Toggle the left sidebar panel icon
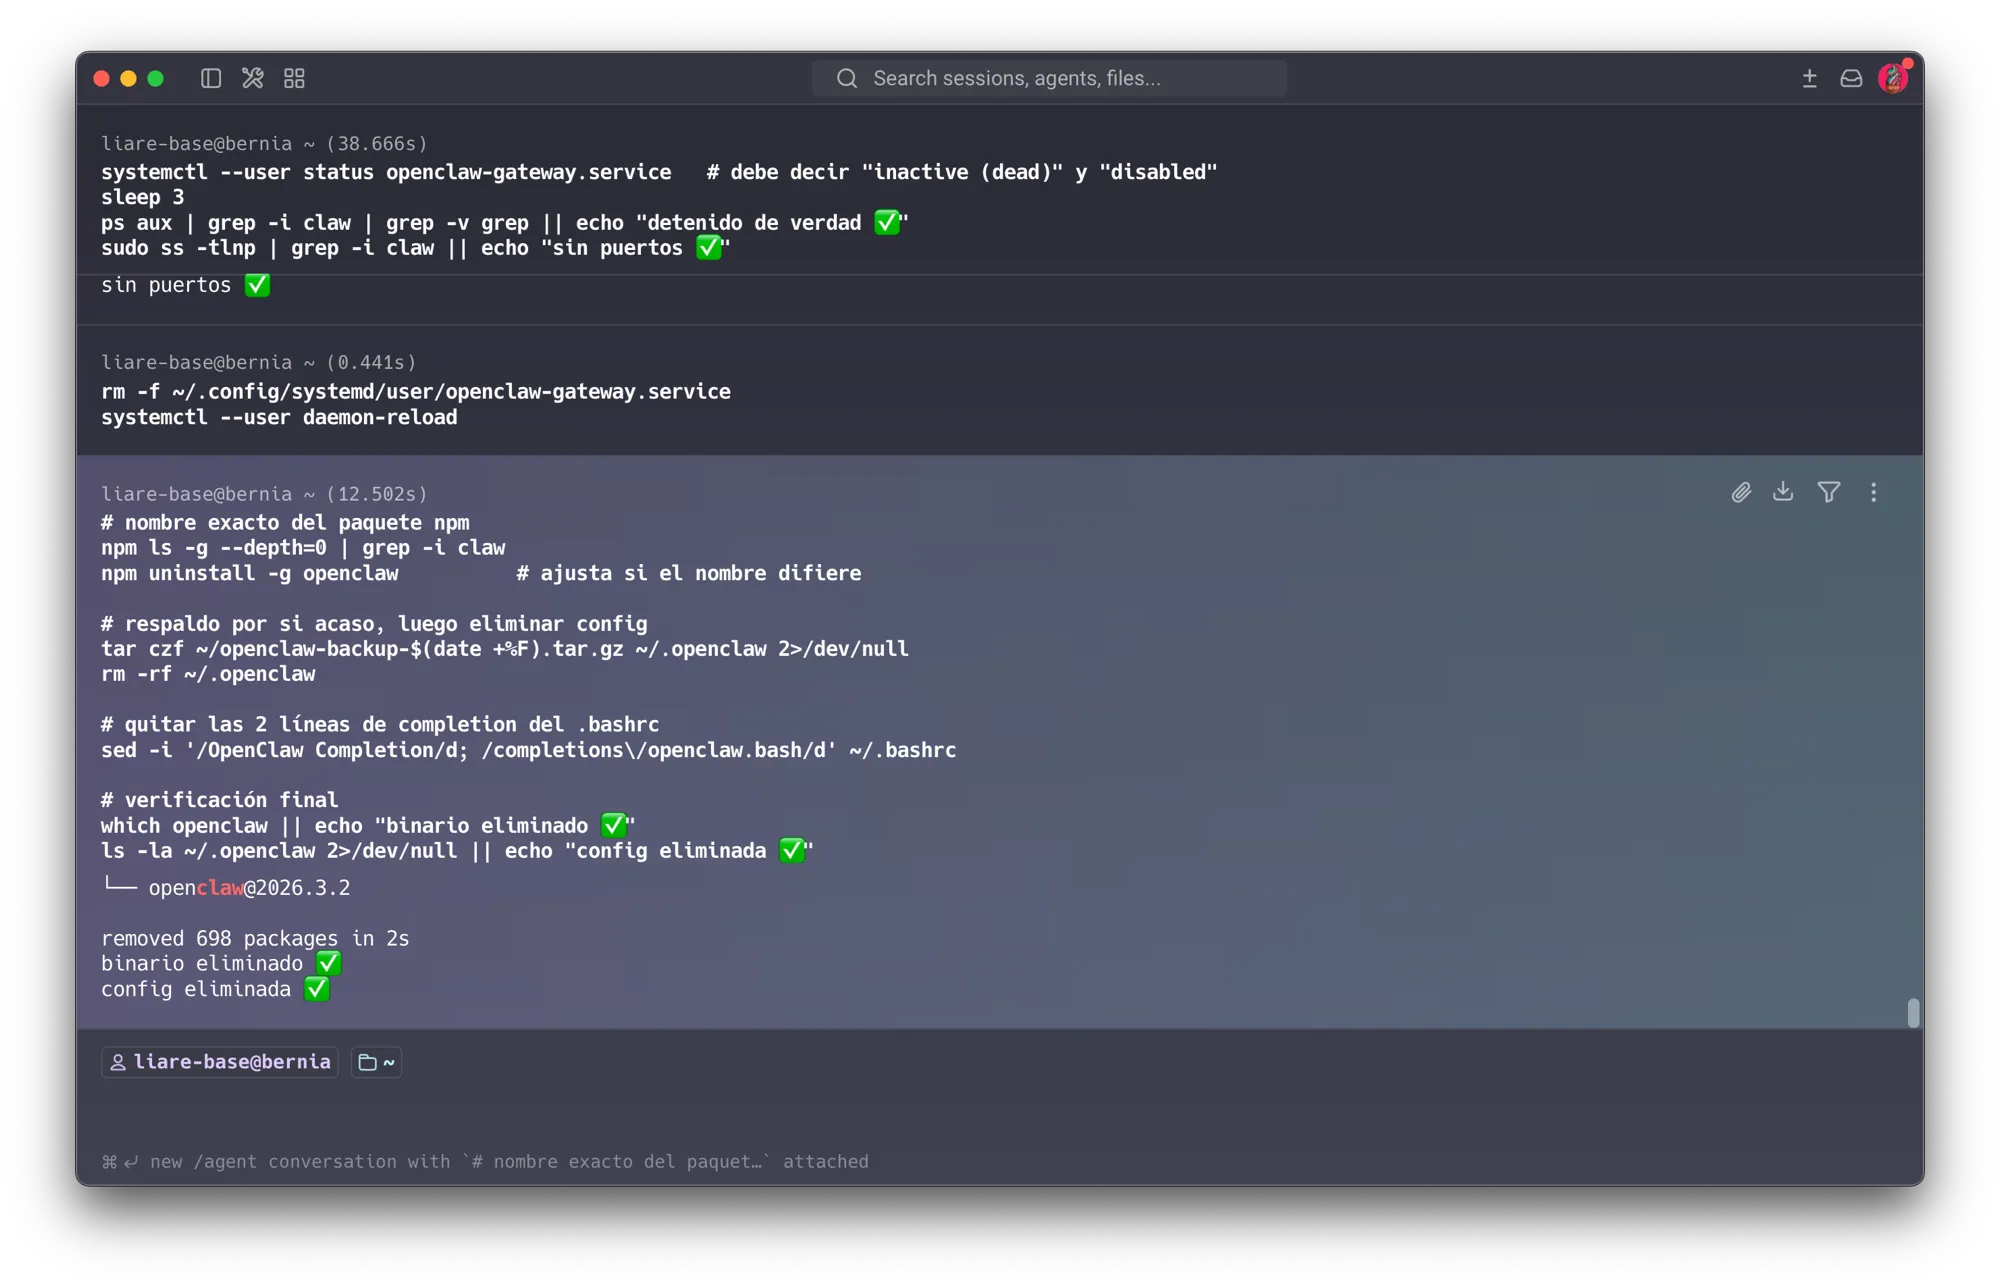Viewport: 2000px width, 1286px height. [210, 78]
